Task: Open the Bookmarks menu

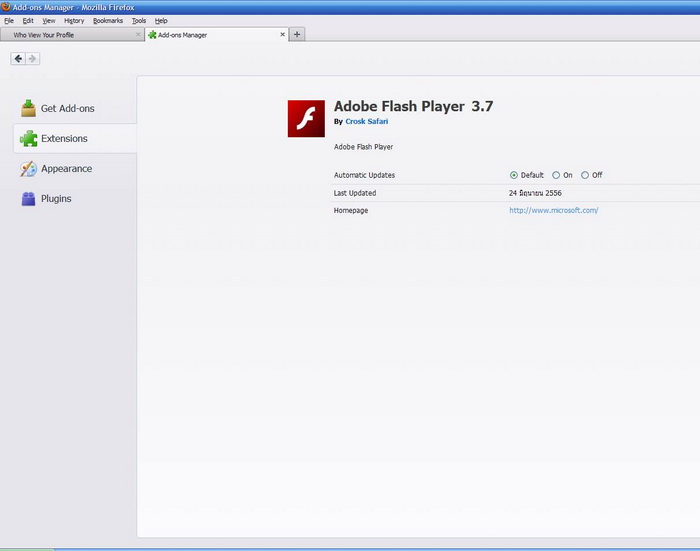Action: point(108,21)
